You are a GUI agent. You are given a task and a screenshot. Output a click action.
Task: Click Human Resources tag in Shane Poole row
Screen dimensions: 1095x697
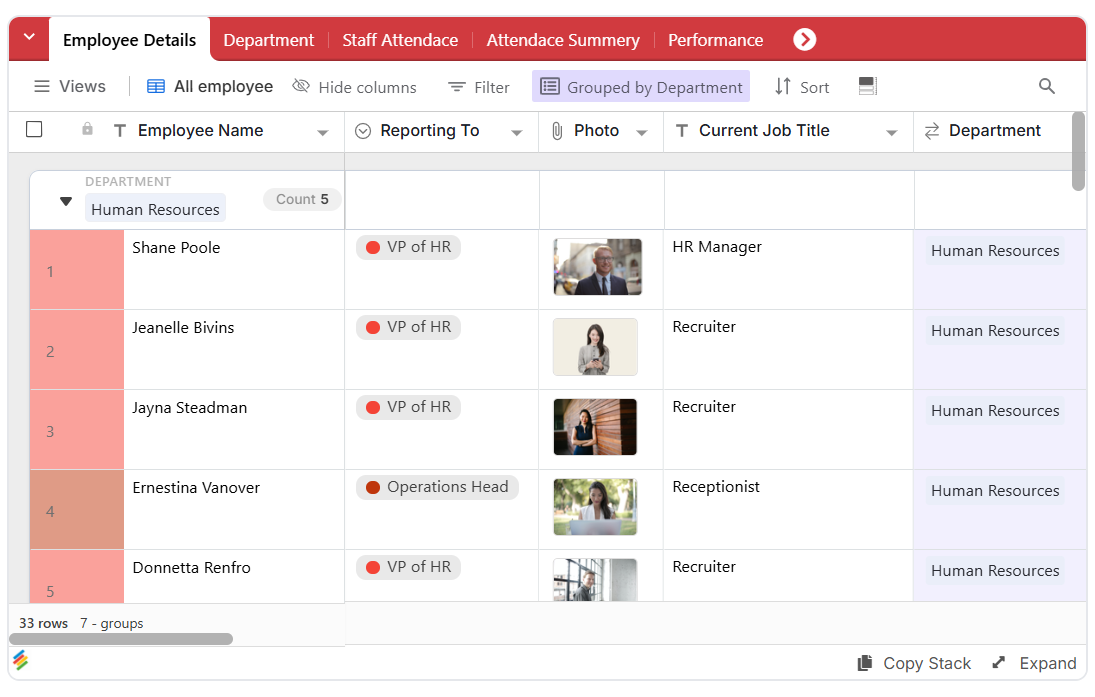tap(995, 251)
